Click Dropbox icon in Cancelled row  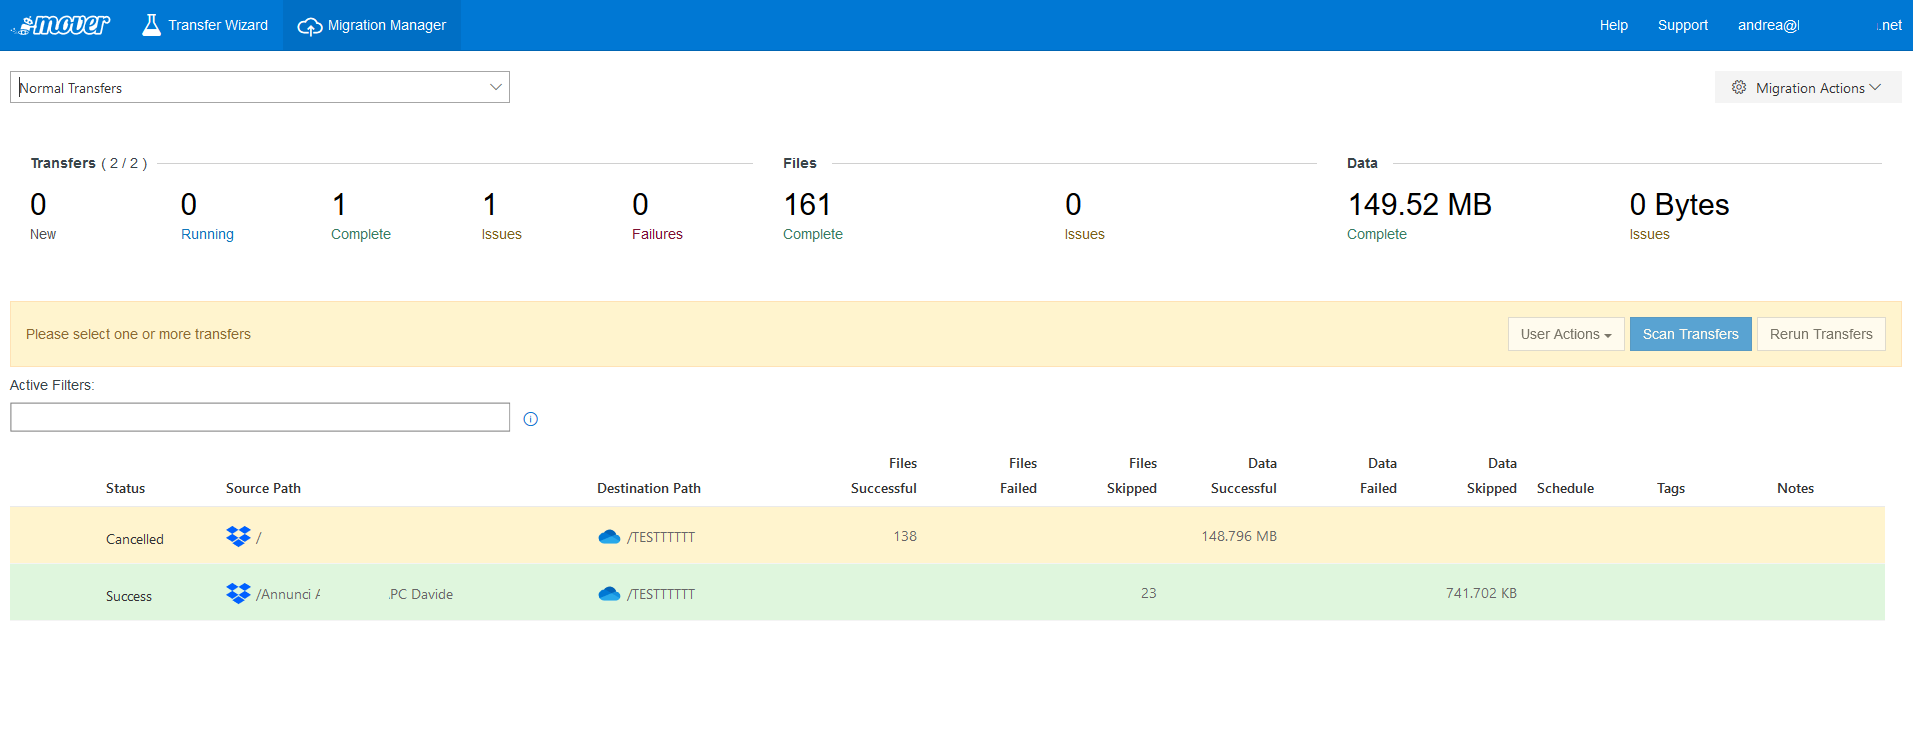pyautogui.click(x=238, y=536)
